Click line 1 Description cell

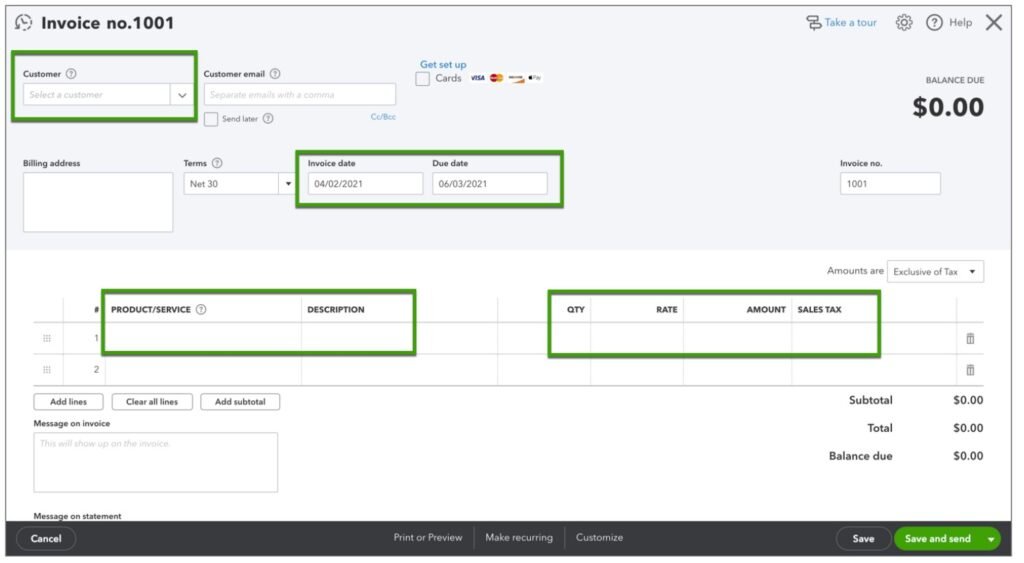tap(400, 338)
